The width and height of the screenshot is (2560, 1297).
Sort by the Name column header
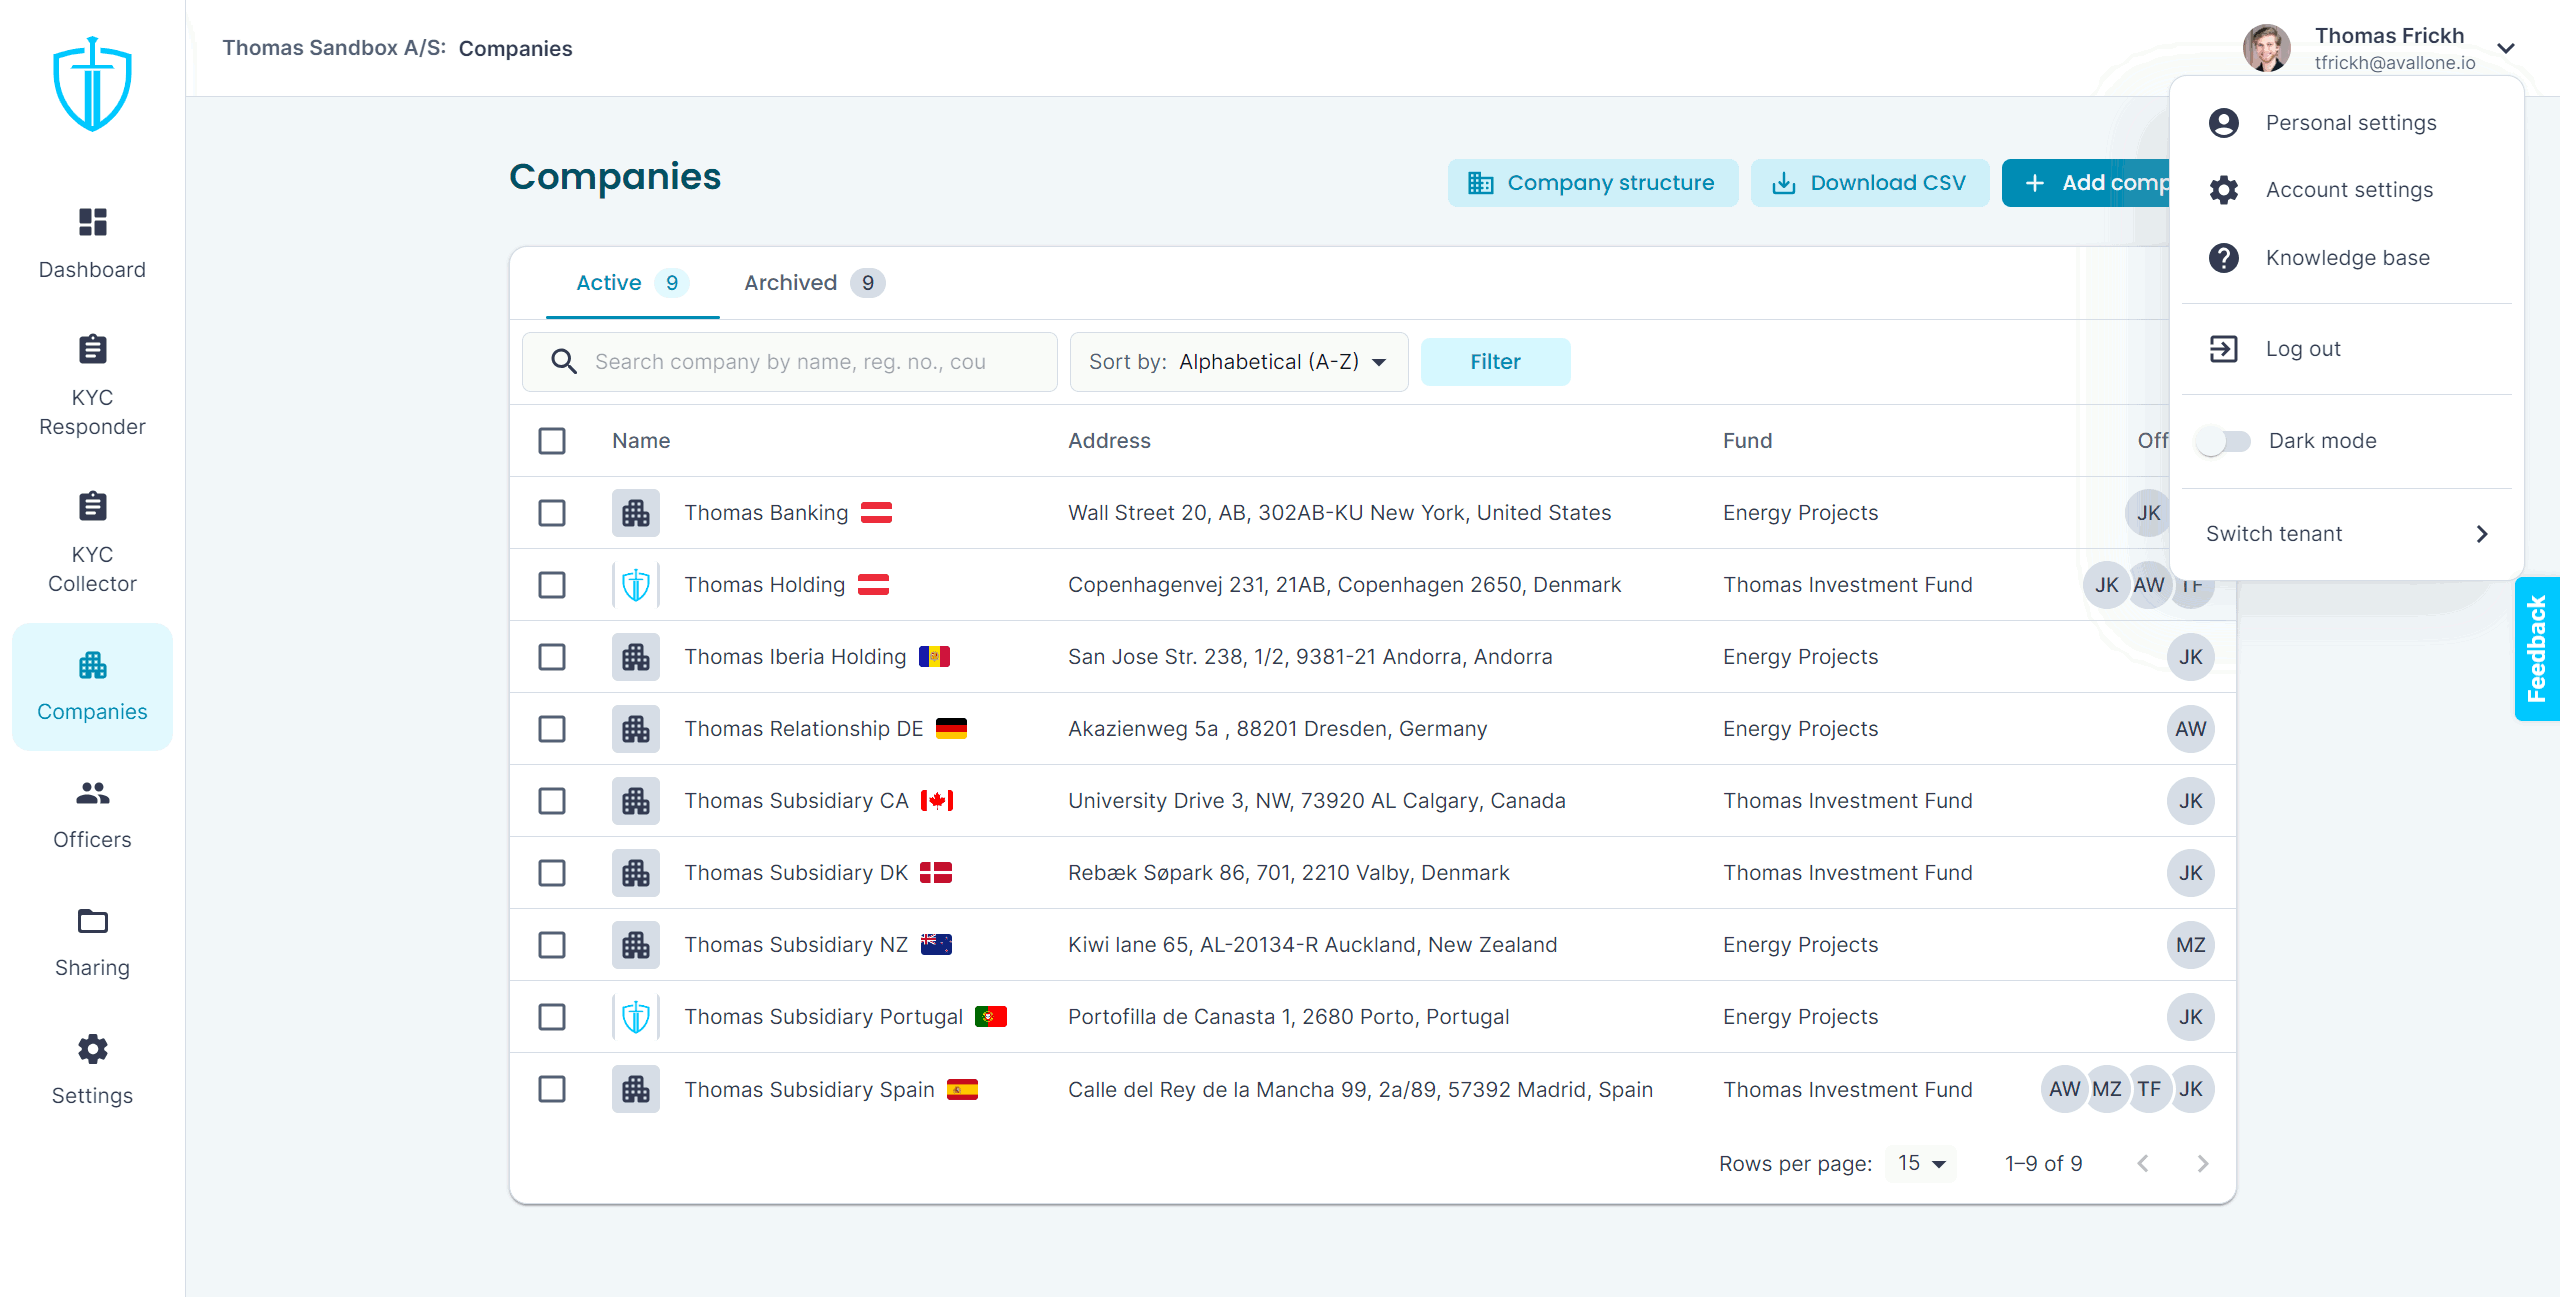tap(641, 441)
